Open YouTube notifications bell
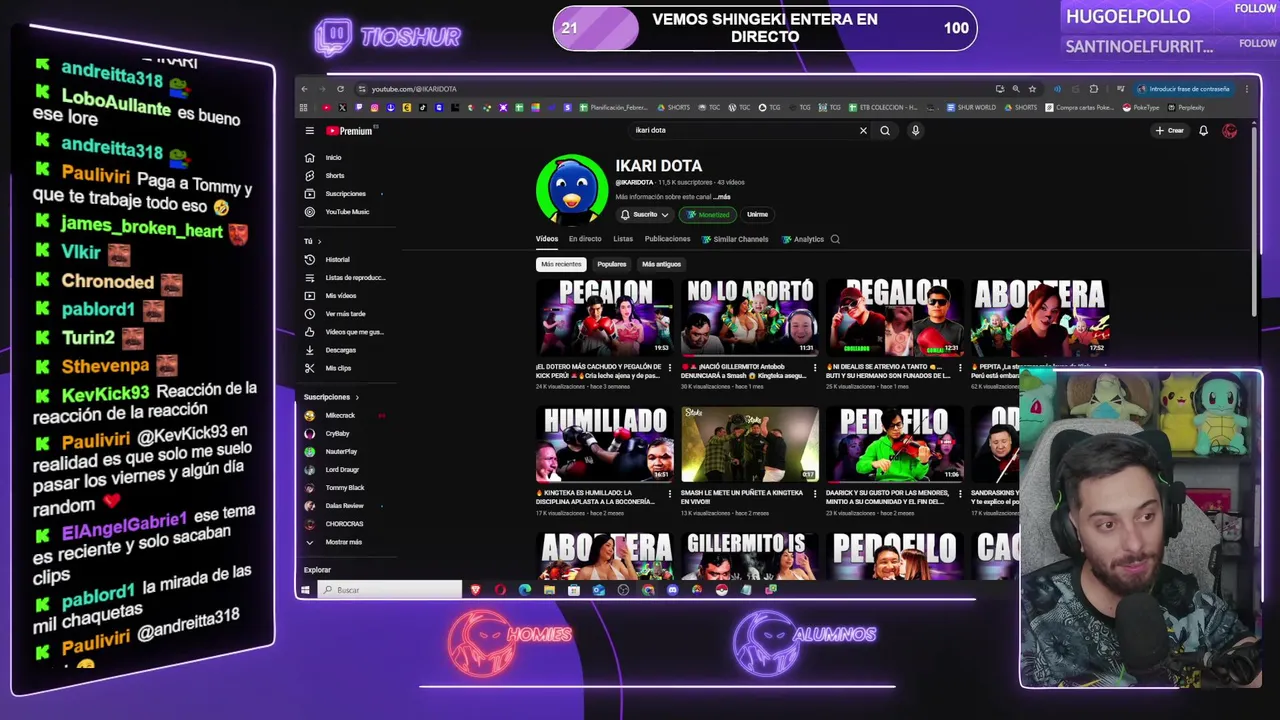Screen dimensions: 1280x720 pos(1203,131)
